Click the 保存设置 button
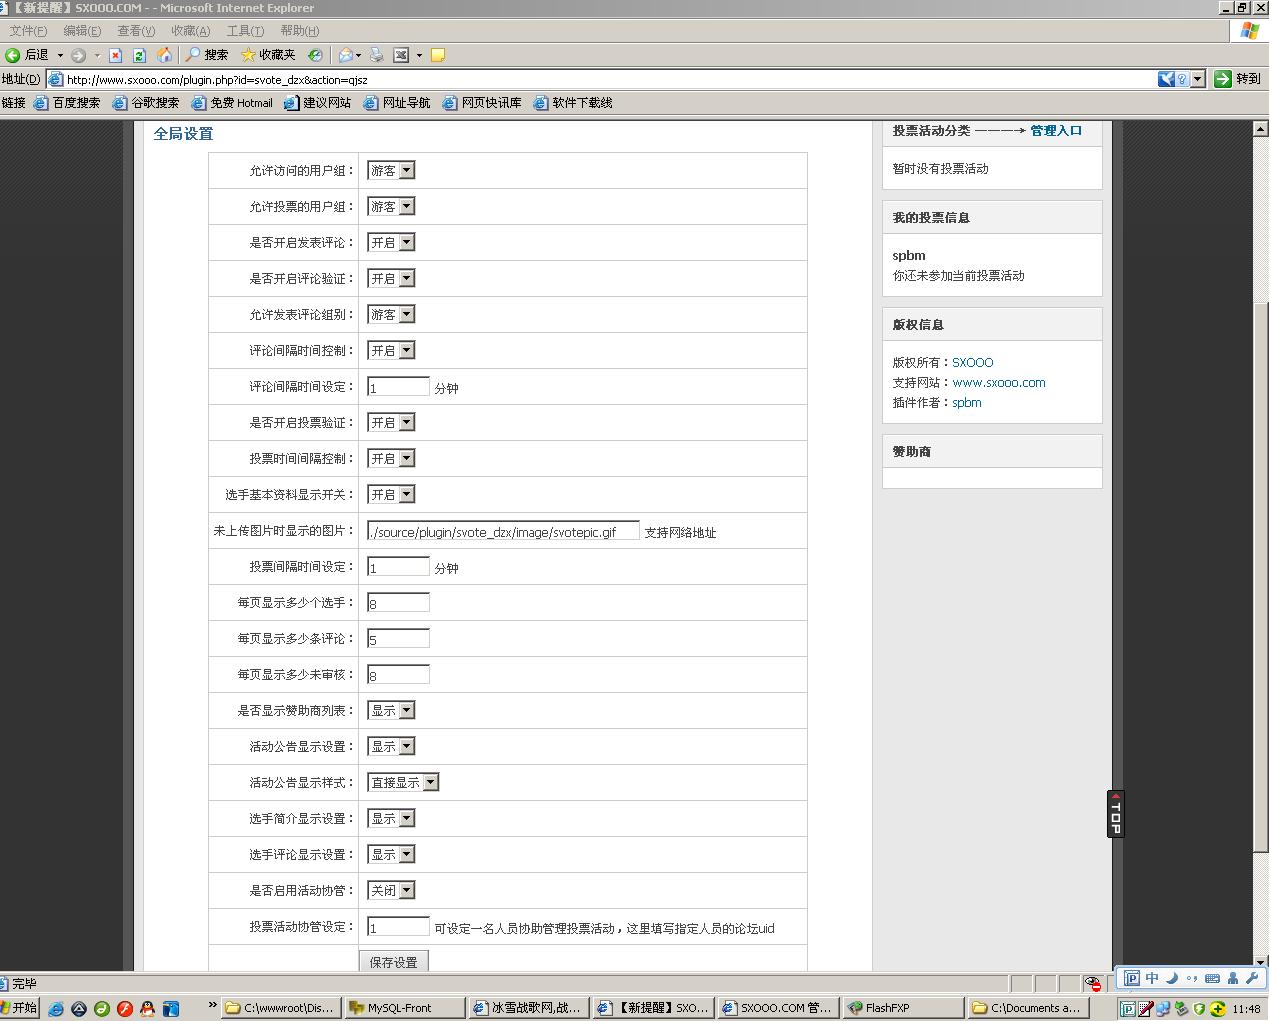Viewport: 1269px width, 1021px height. click(x=393, y=961)
